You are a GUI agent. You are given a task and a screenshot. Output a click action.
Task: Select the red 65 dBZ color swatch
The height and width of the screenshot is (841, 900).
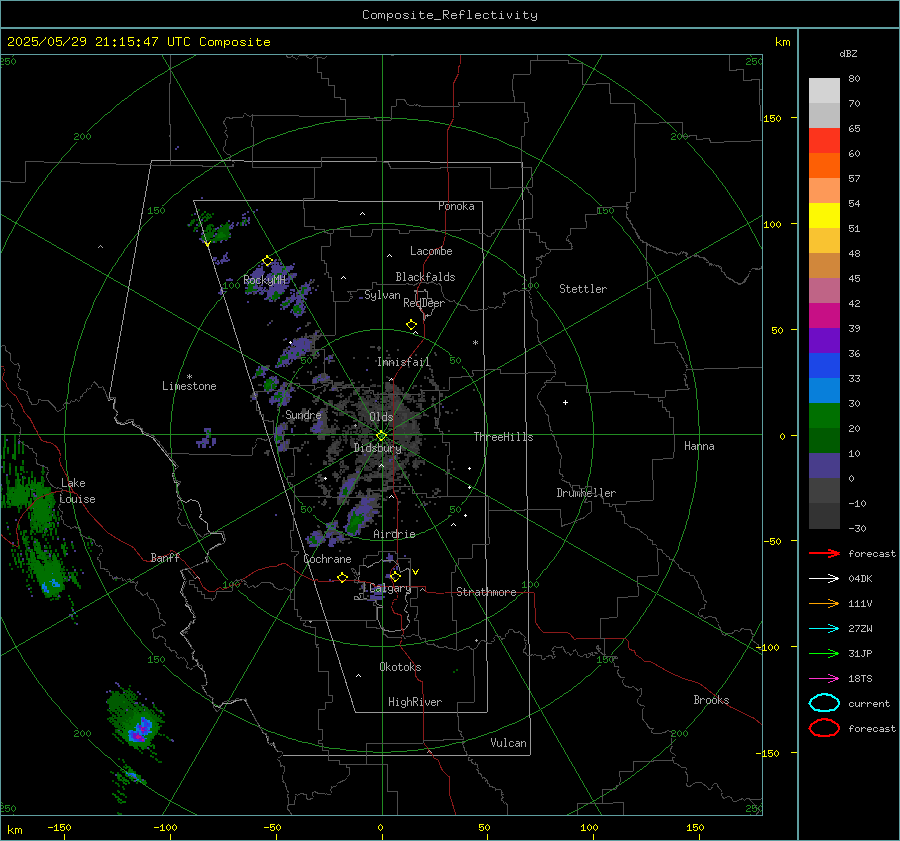(x=824, y=141)
